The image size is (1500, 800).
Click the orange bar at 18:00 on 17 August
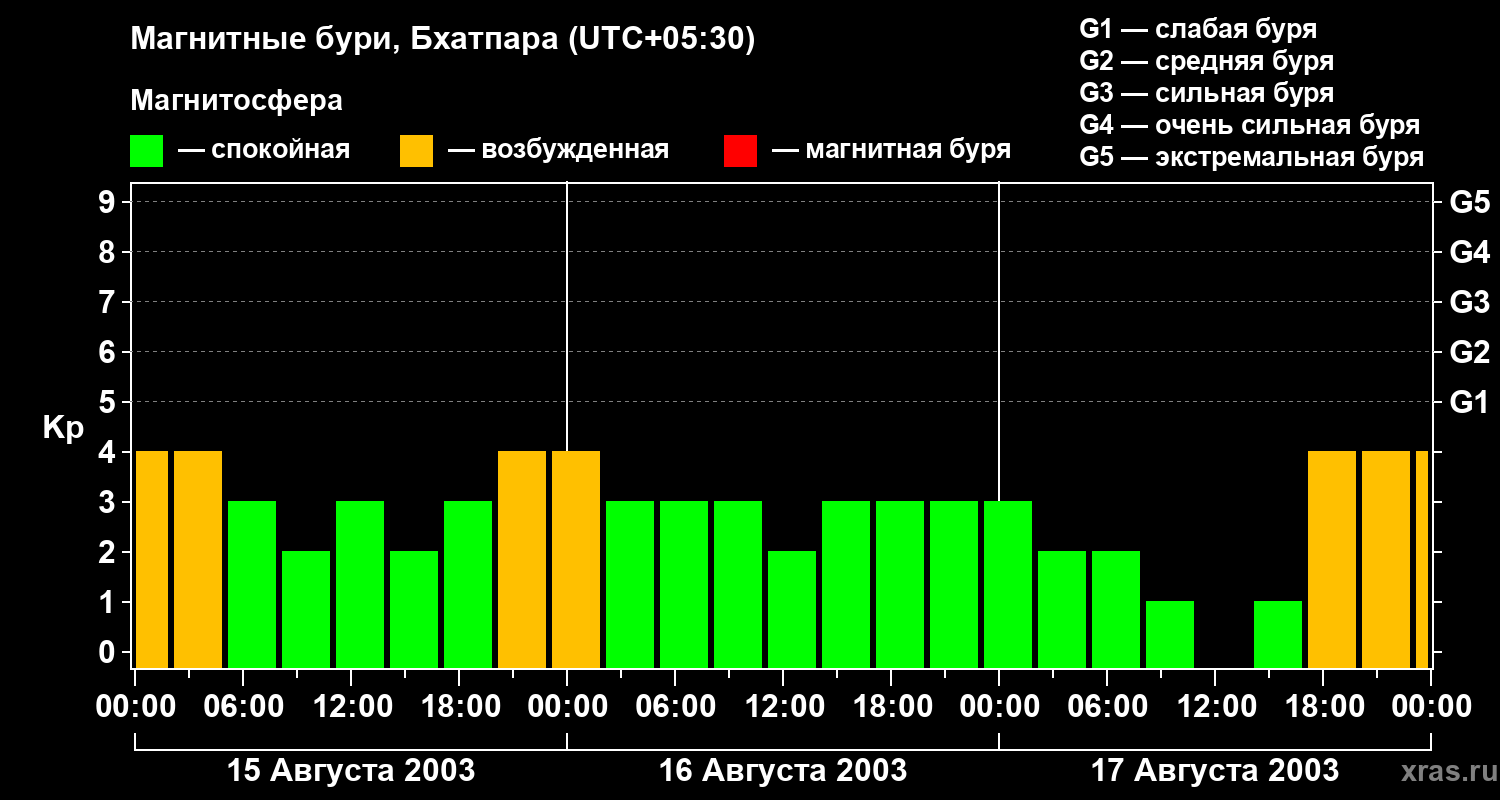1332,560
